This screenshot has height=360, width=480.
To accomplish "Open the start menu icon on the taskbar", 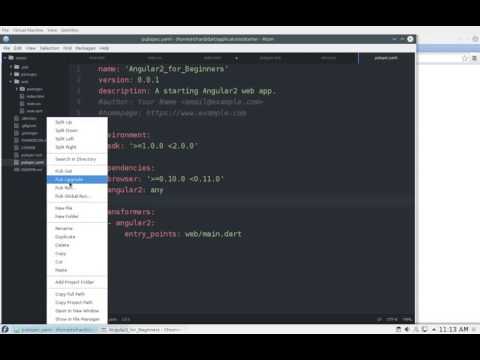I will pyautogui.click(x=5, y=329).
